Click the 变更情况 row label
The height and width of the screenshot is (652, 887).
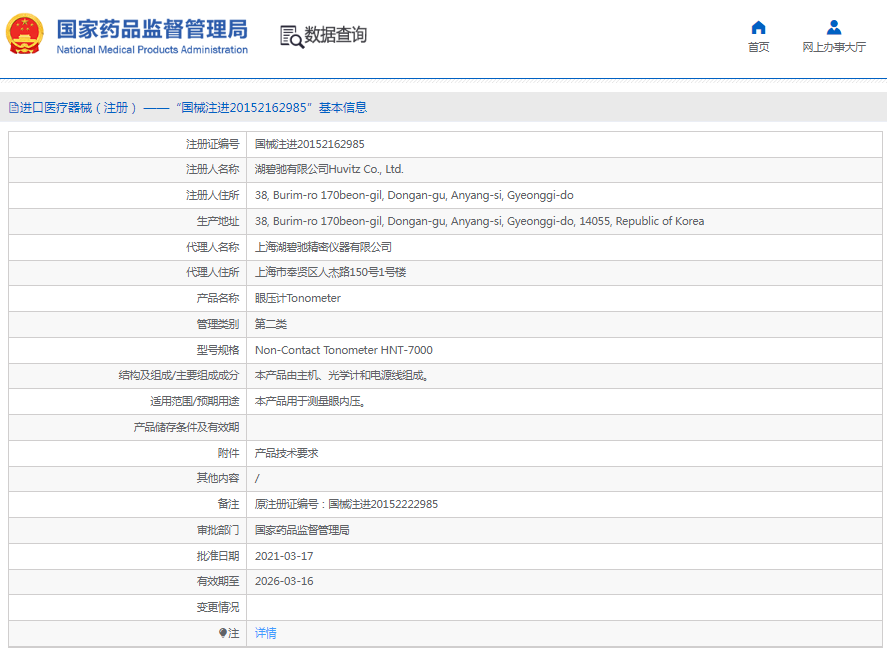[x=218, y=607]
